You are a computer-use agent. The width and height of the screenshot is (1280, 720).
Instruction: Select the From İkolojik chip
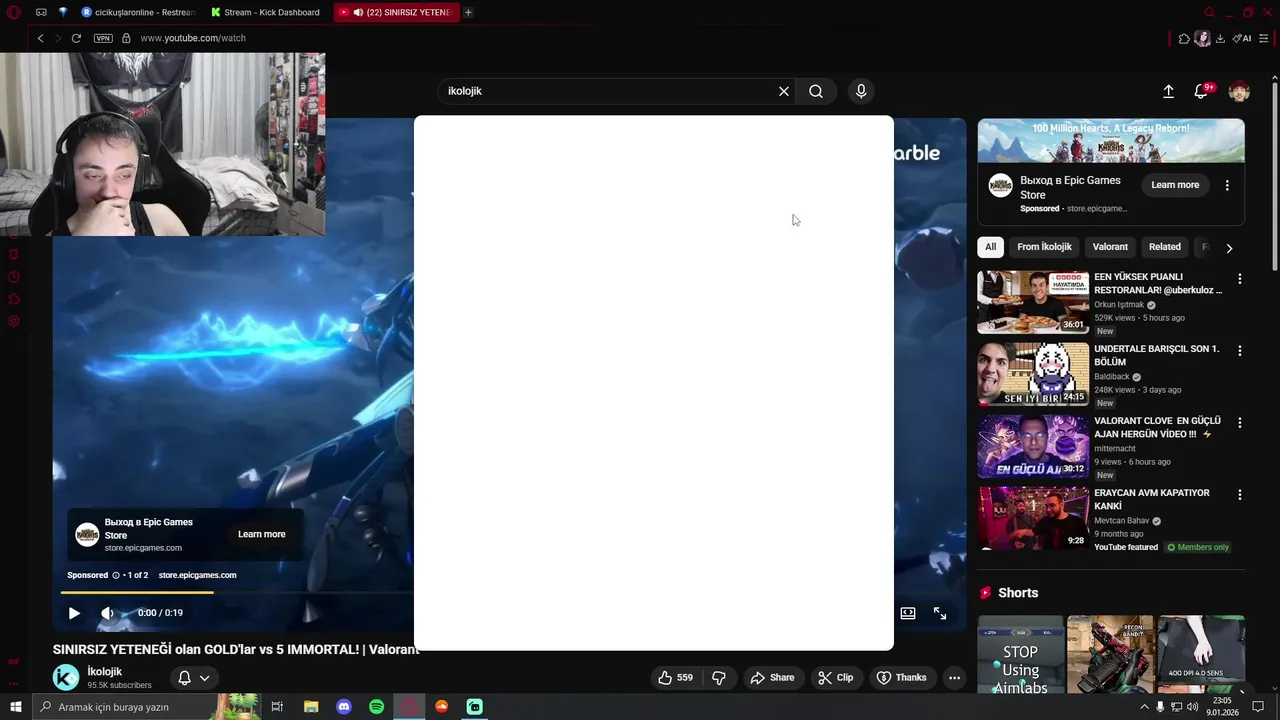pyautogui.click(x=1044, y=247)
